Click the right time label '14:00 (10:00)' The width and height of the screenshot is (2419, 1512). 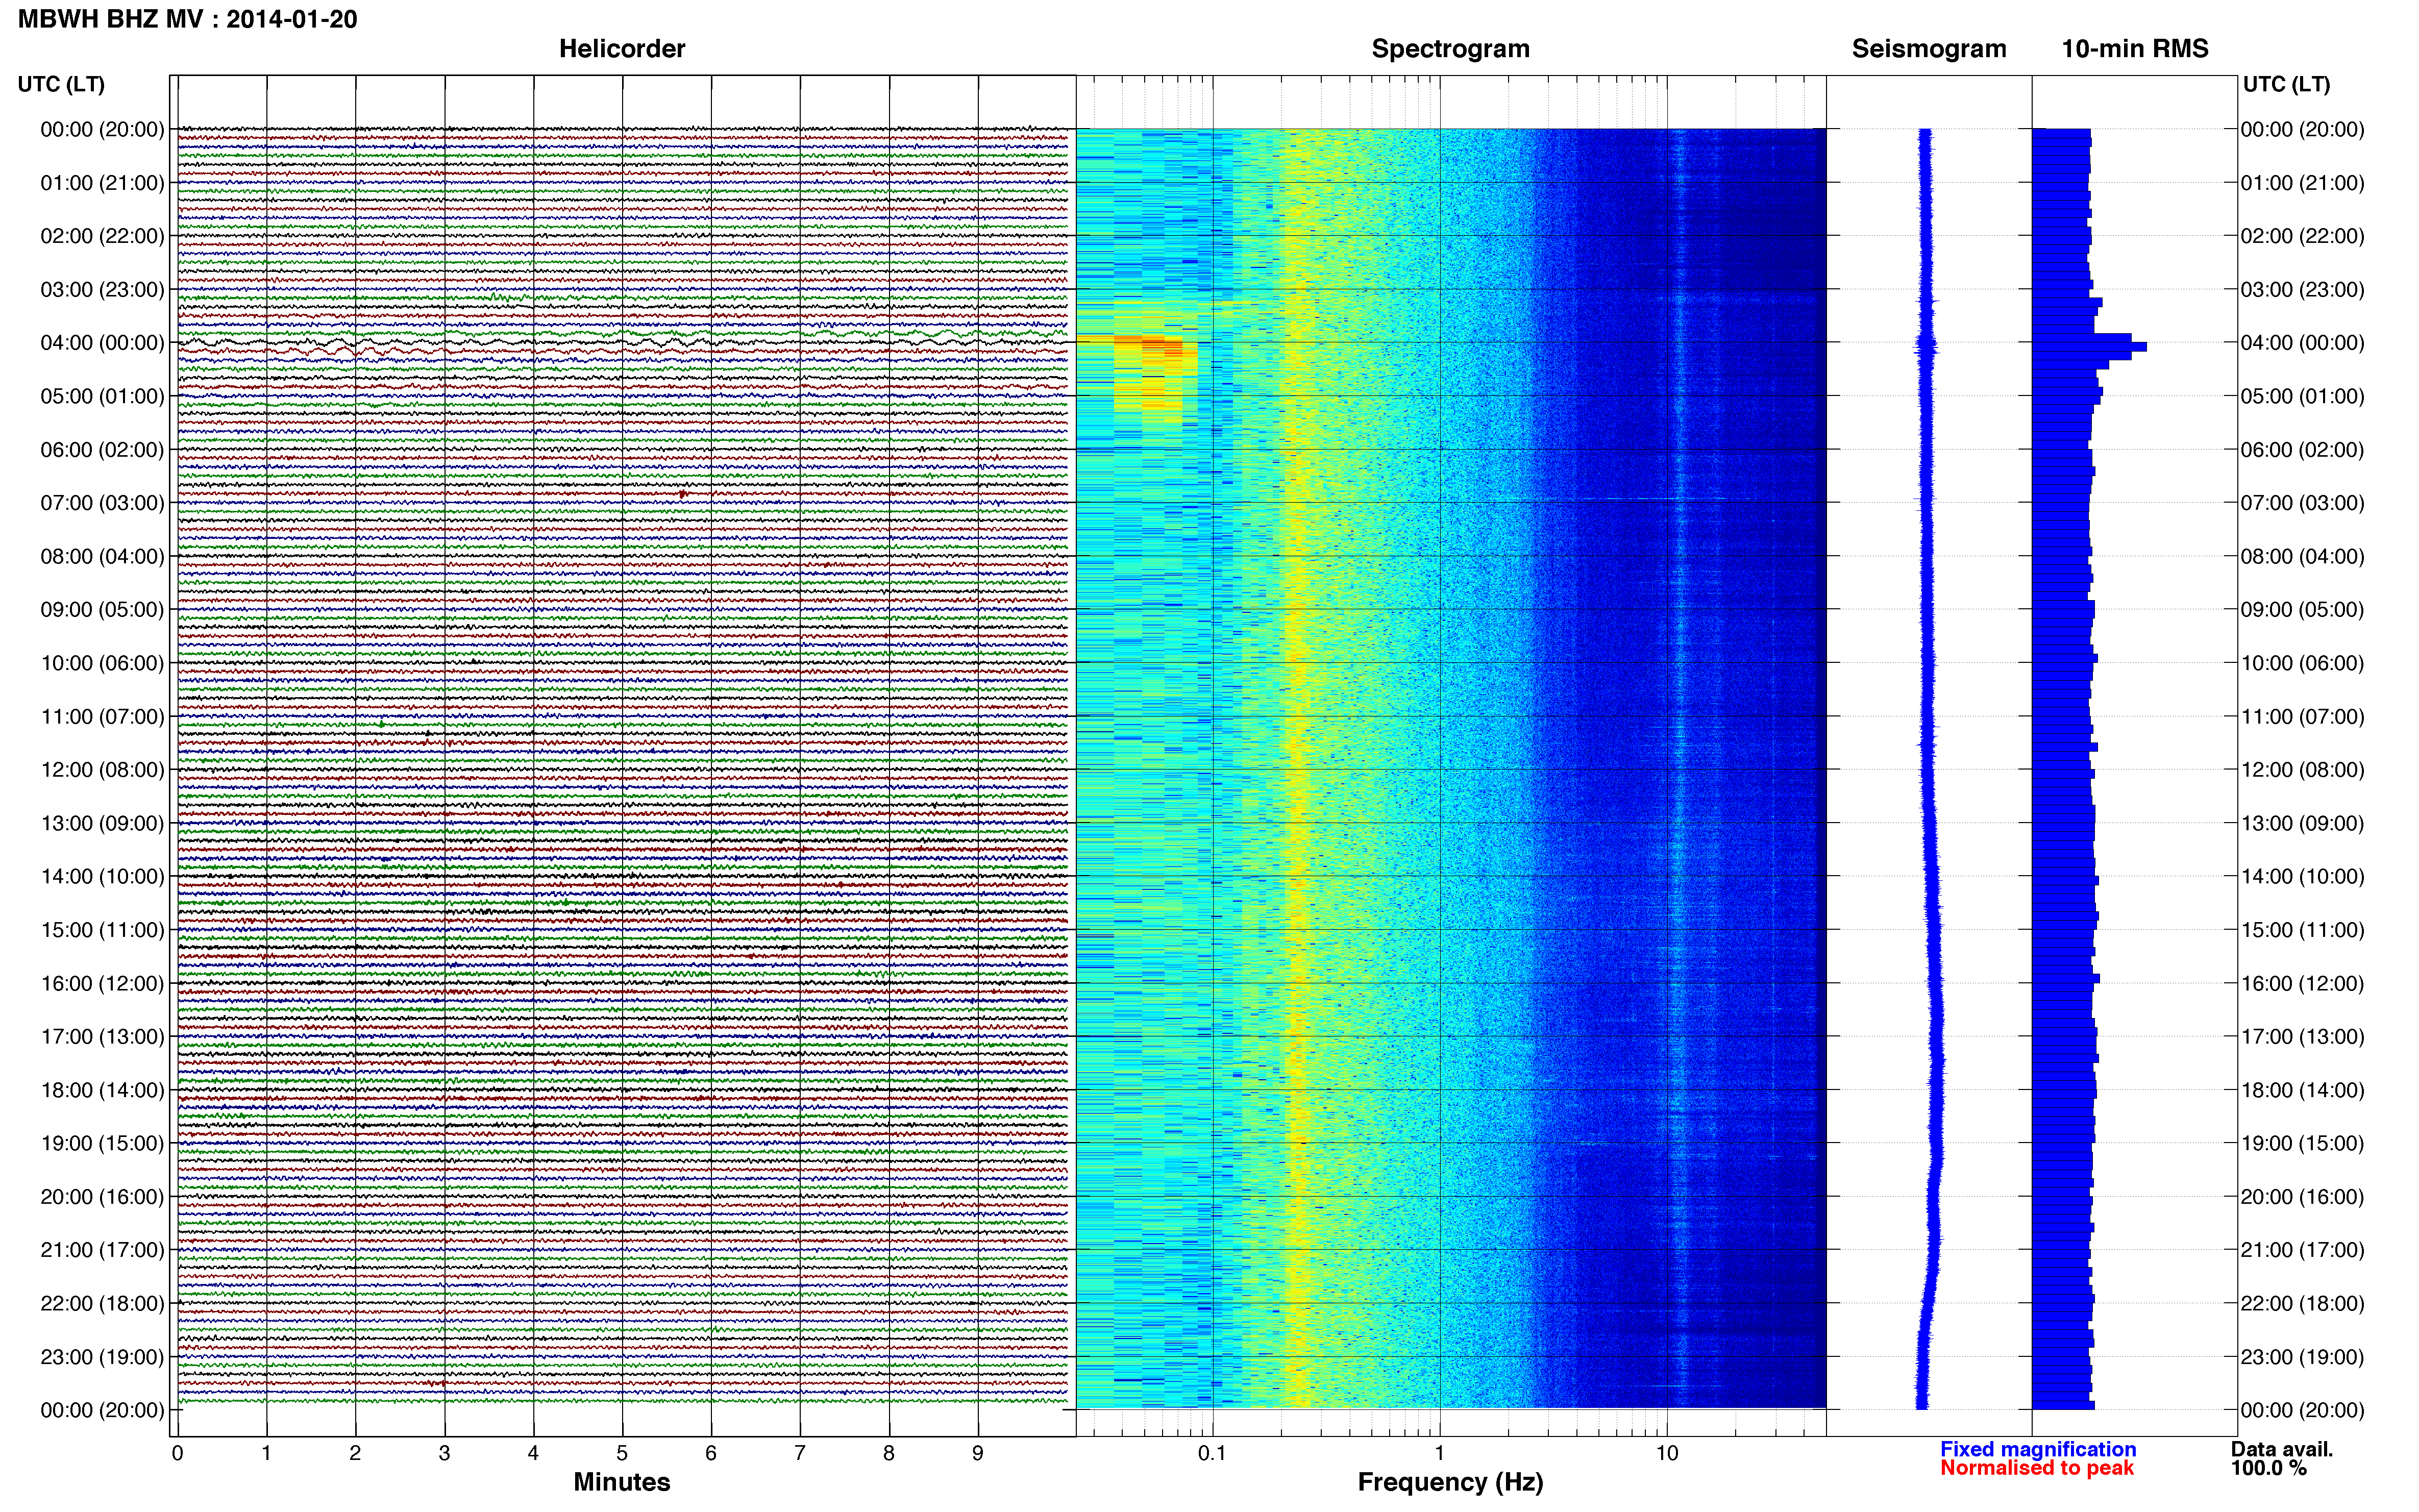pyautogui.click(x=2302, y=877)
